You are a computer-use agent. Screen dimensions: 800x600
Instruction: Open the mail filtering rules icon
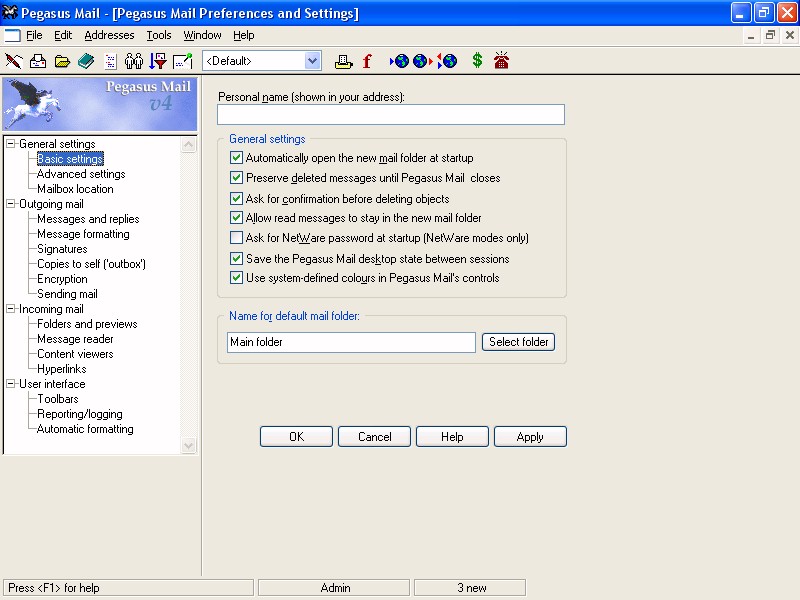158,61
